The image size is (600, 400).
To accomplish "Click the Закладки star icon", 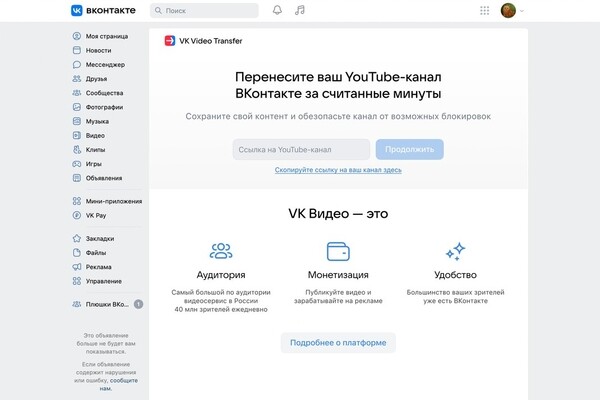I will 77,238.
